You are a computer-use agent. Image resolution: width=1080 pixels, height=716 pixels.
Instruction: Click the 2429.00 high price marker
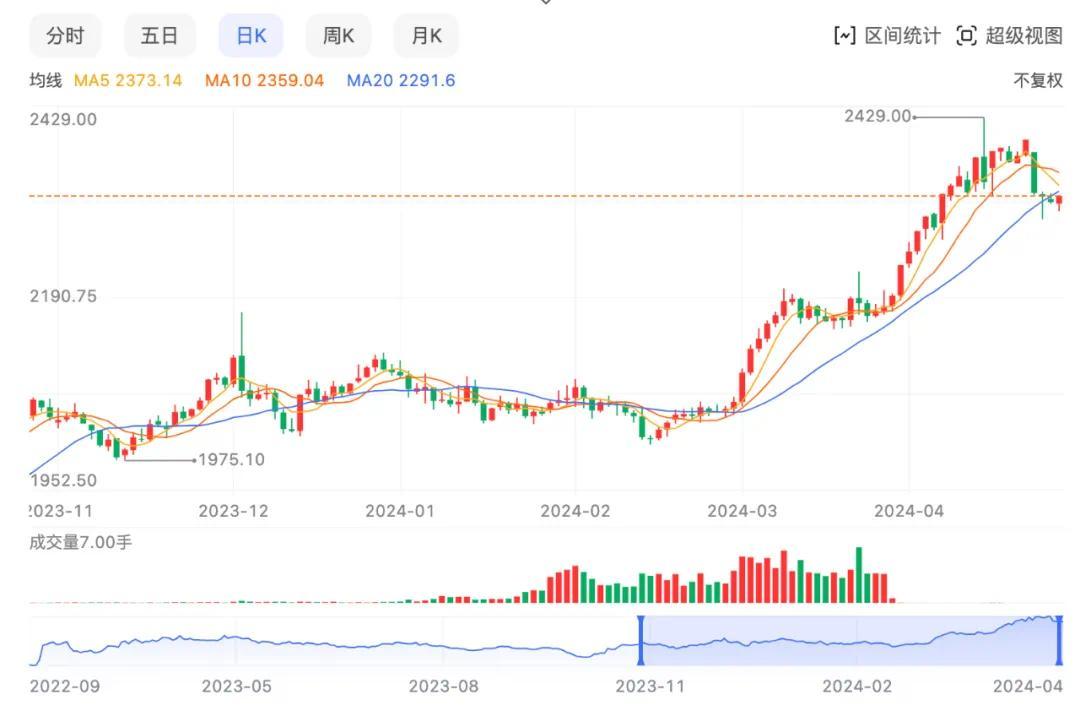[x=877, y=116]
